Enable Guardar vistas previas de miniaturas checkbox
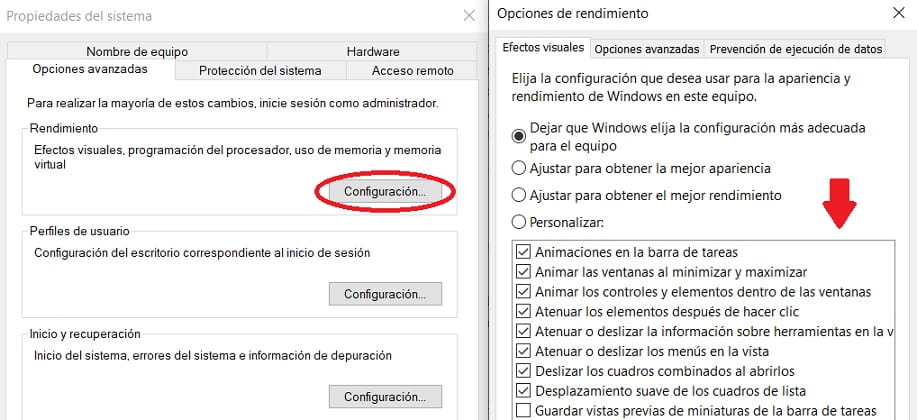 pos(523,411)
